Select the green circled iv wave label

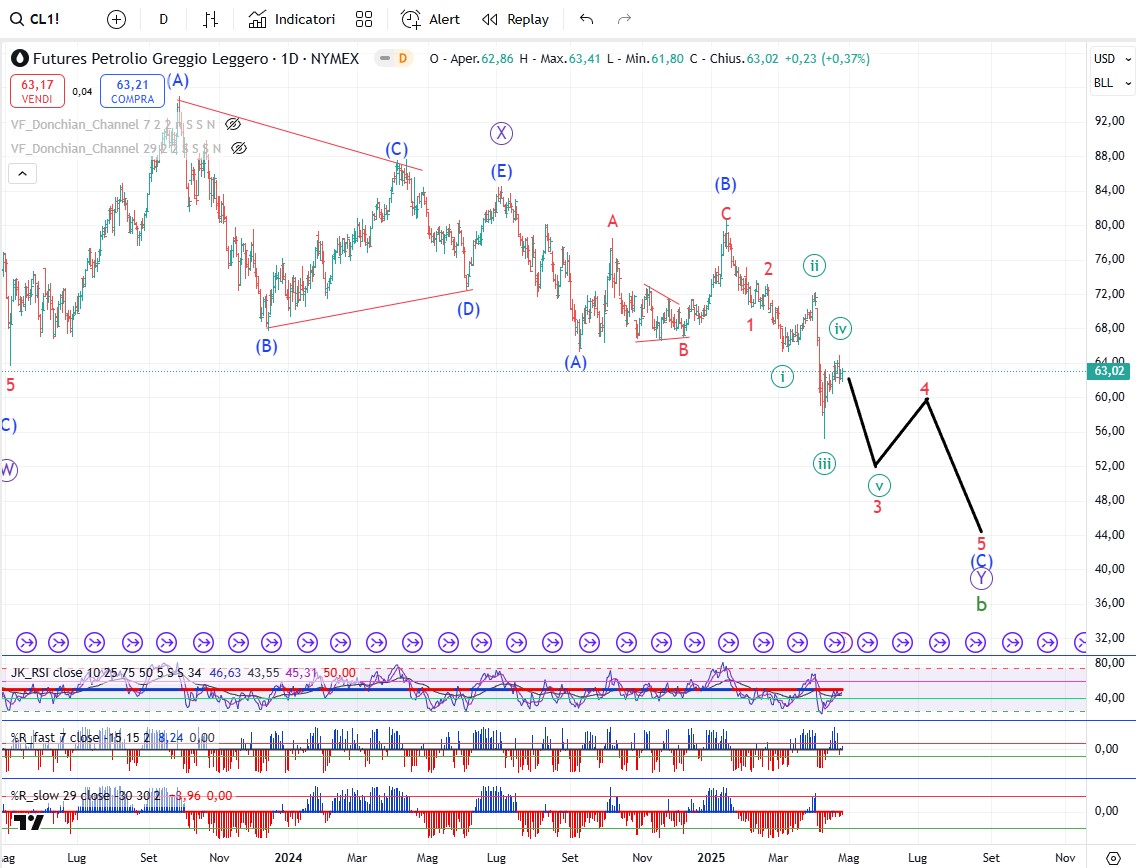click(840, 329)
